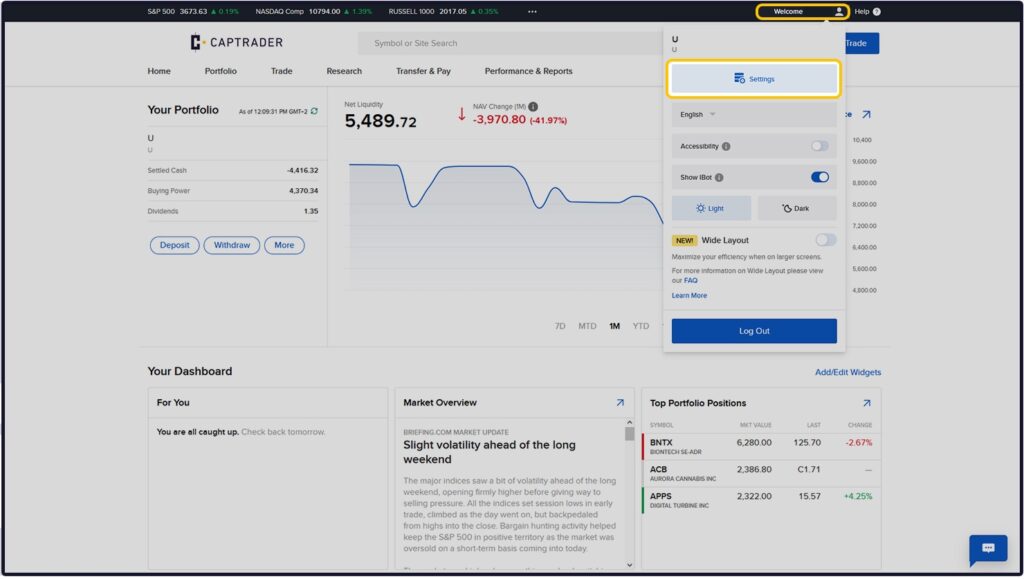
Task: Open the Wide Layout FAQ link
Action: pyautogui.click(x=690, y=281)
